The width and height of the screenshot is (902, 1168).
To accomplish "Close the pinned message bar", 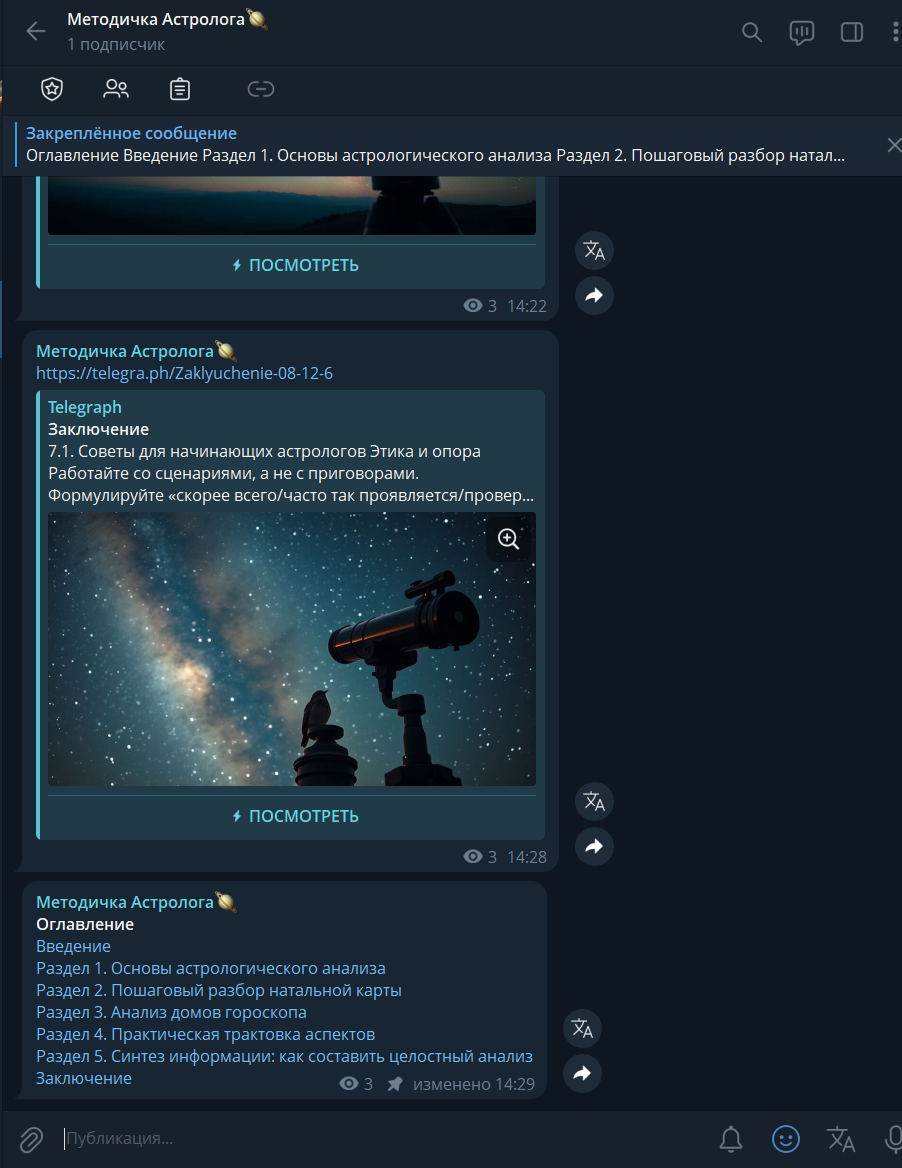I will (894, 145).
